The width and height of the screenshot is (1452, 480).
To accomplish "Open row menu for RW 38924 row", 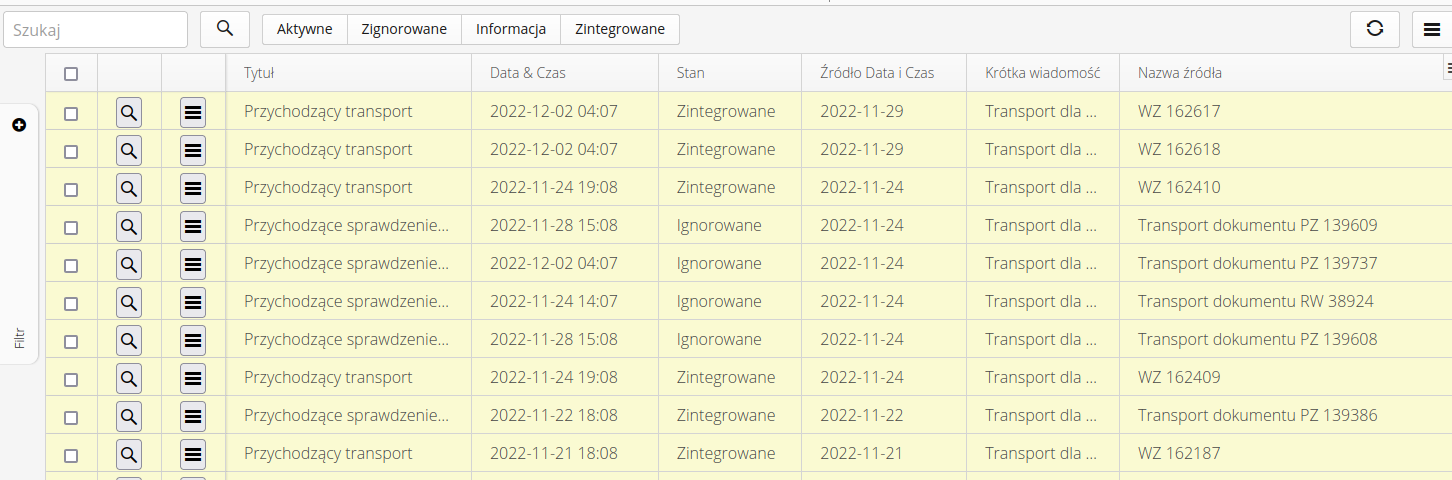I will 193,302.
